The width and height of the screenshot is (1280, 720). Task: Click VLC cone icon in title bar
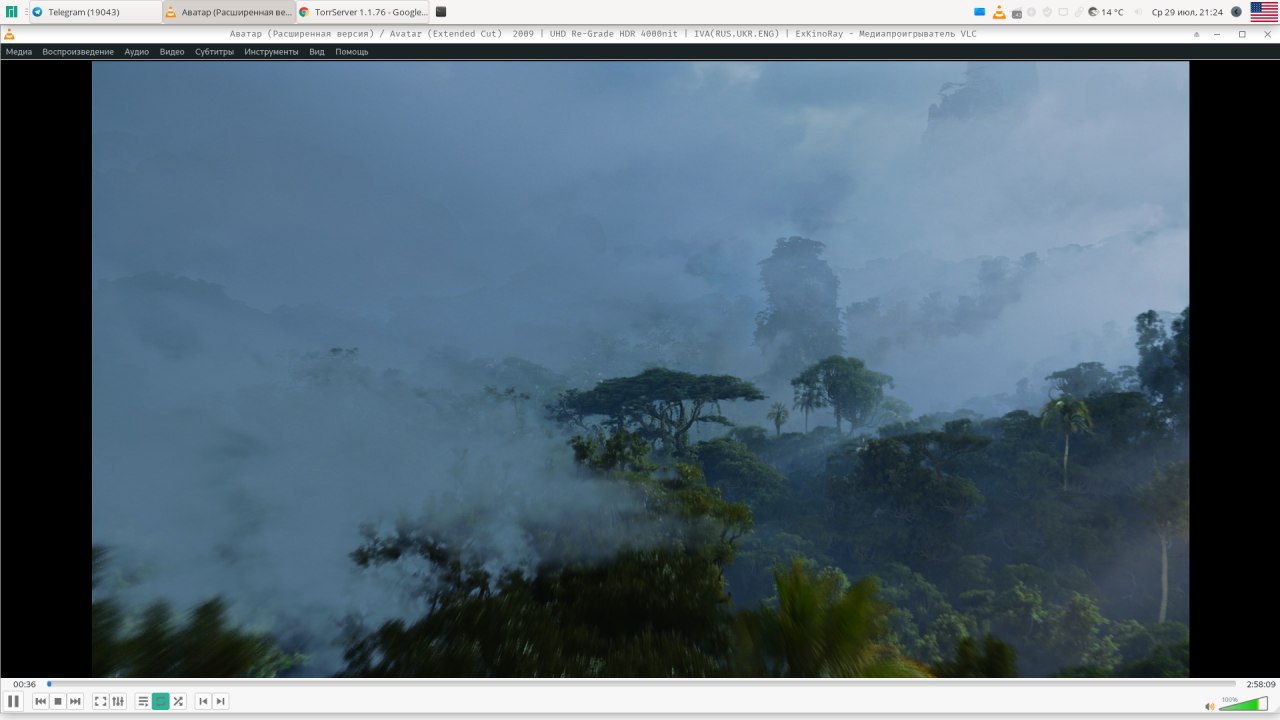[9, 33]
